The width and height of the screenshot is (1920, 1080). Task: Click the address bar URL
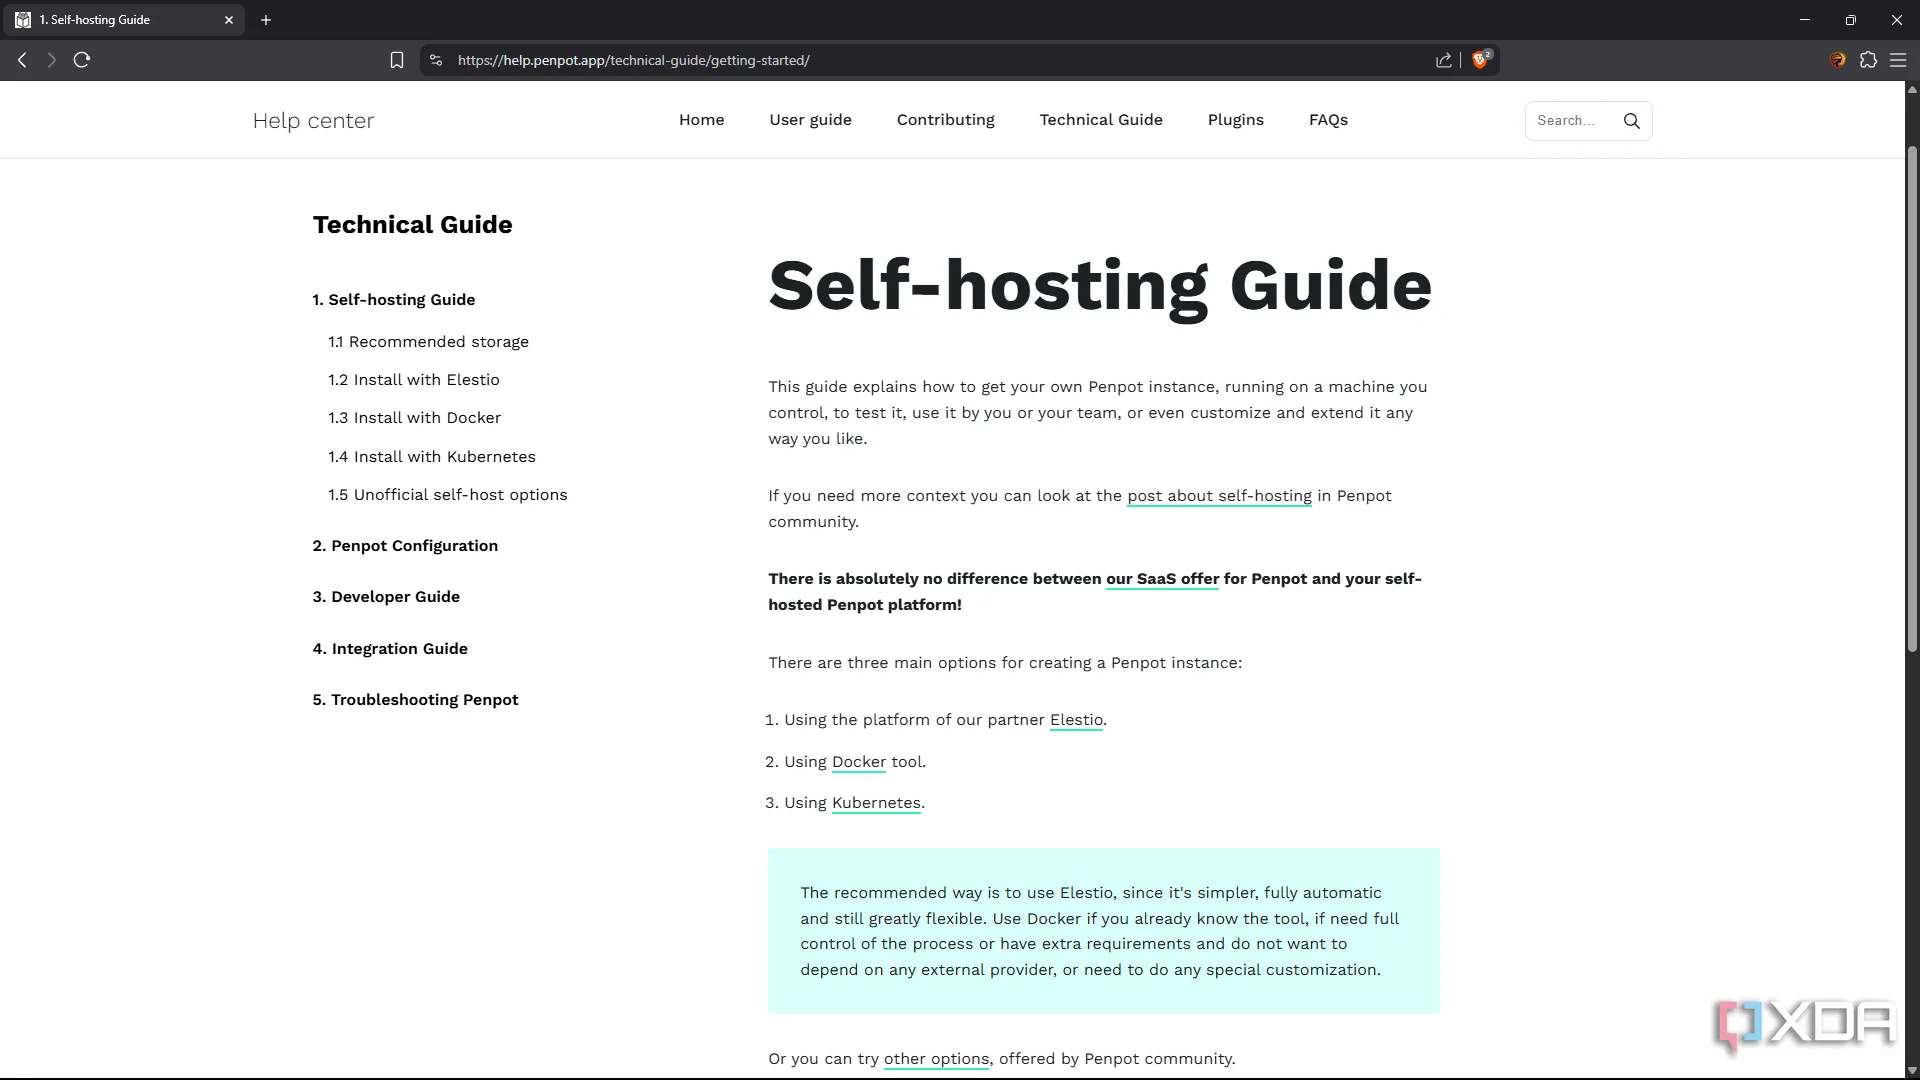(633, 60)
